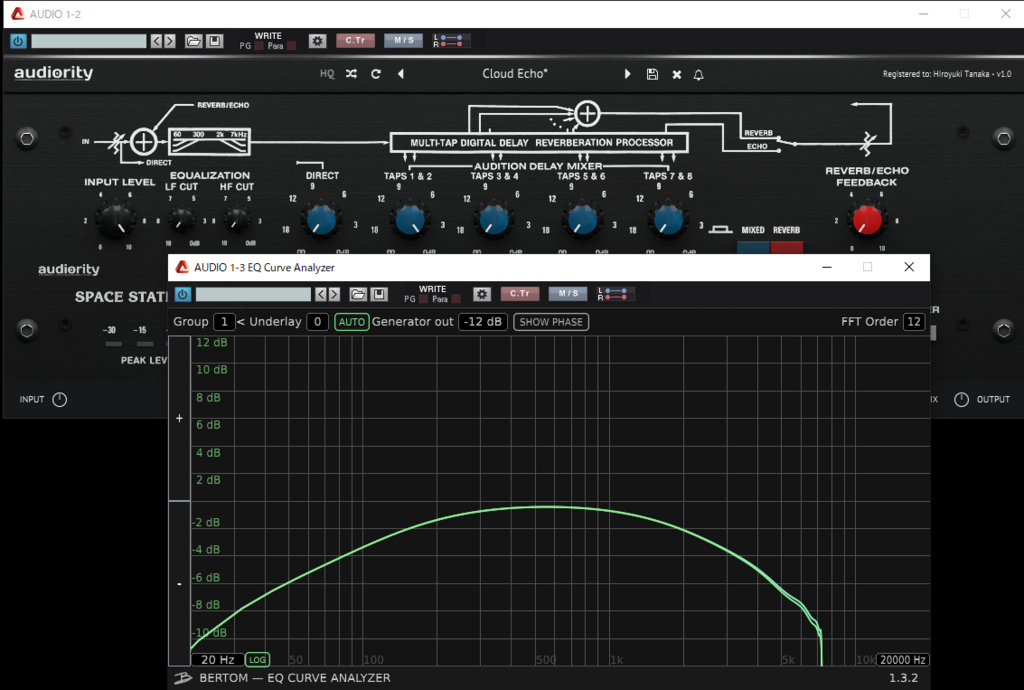Adjust the LF Cut equalization knob

181,221
